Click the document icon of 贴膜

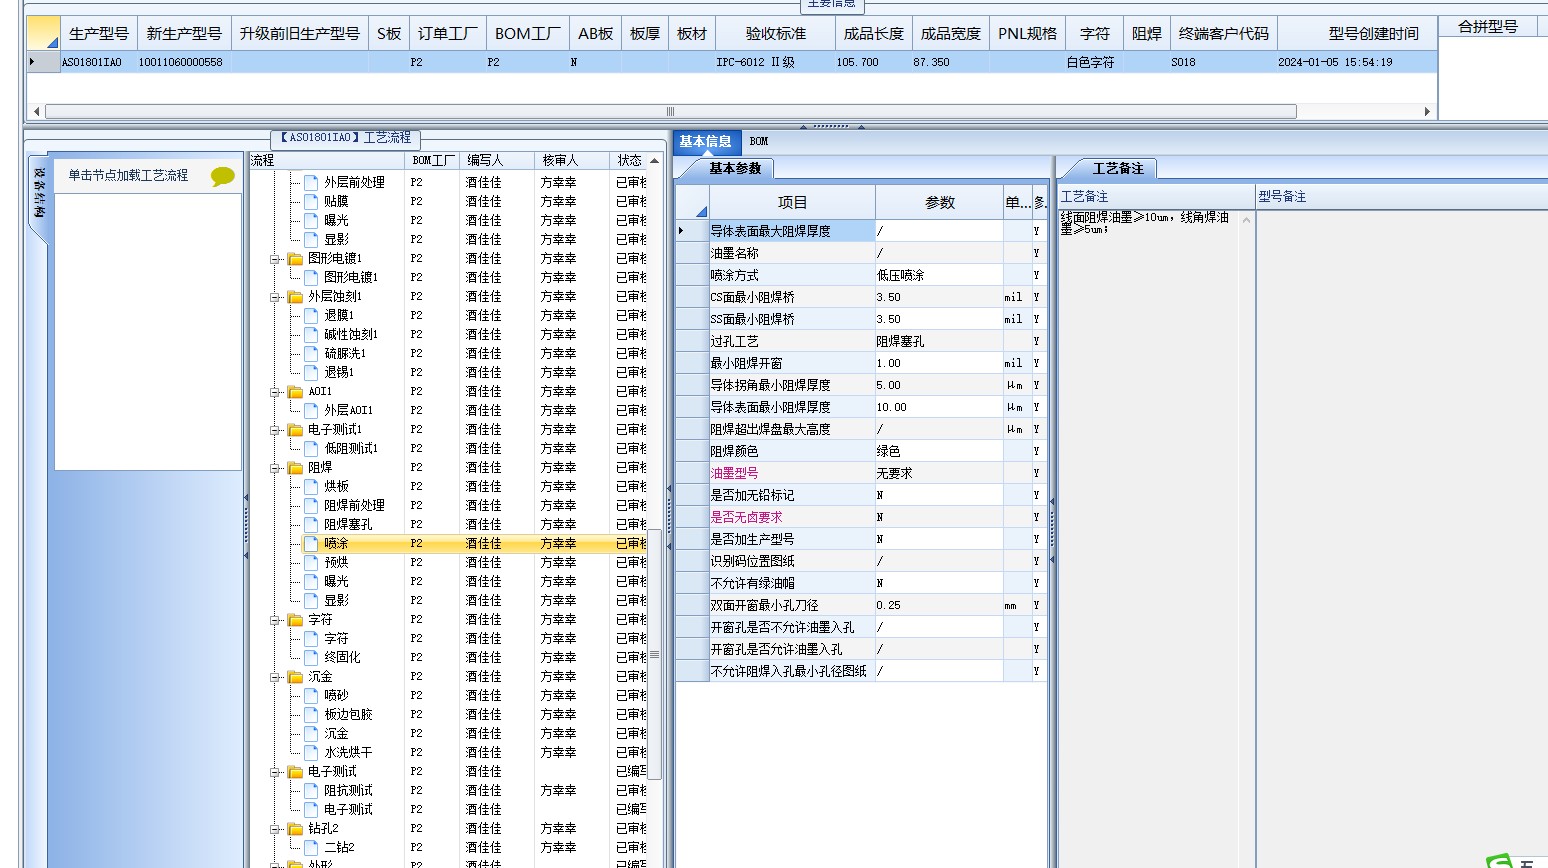tap(311, 201)
